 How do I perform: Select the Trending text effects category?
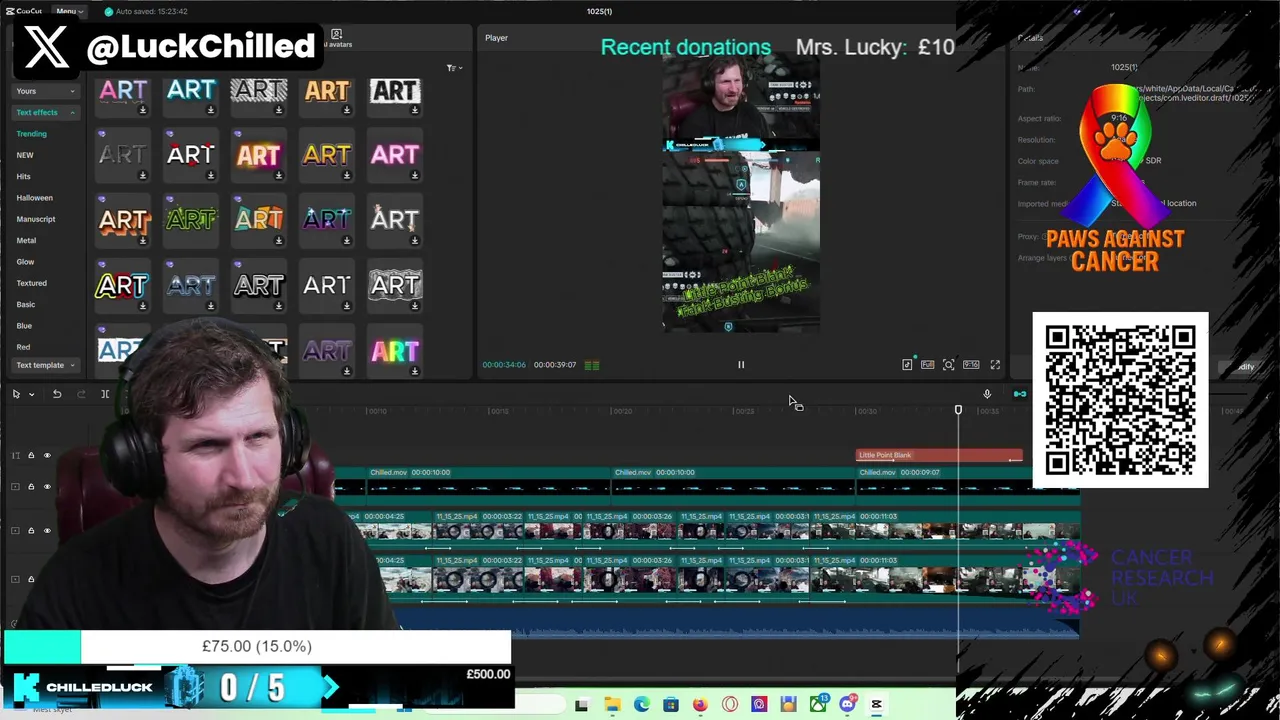point(31,134)
